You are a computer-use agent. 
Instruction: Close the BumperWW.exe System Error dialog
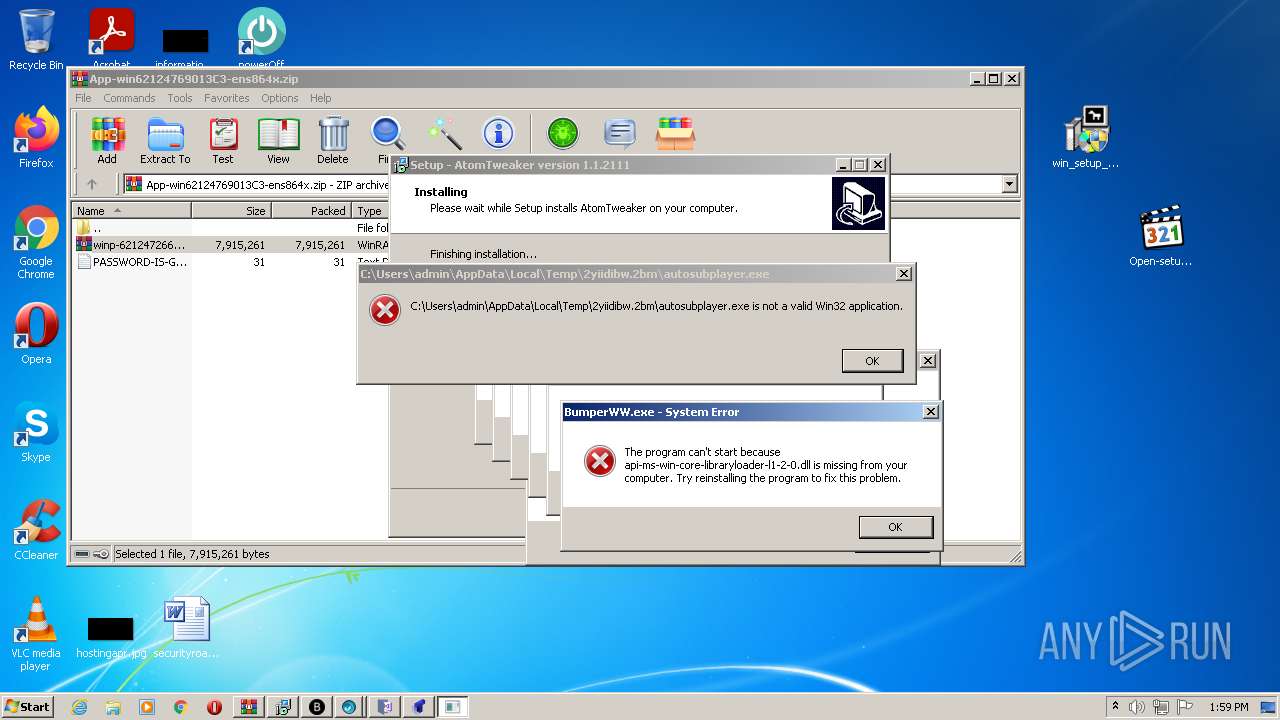[931, 412]
